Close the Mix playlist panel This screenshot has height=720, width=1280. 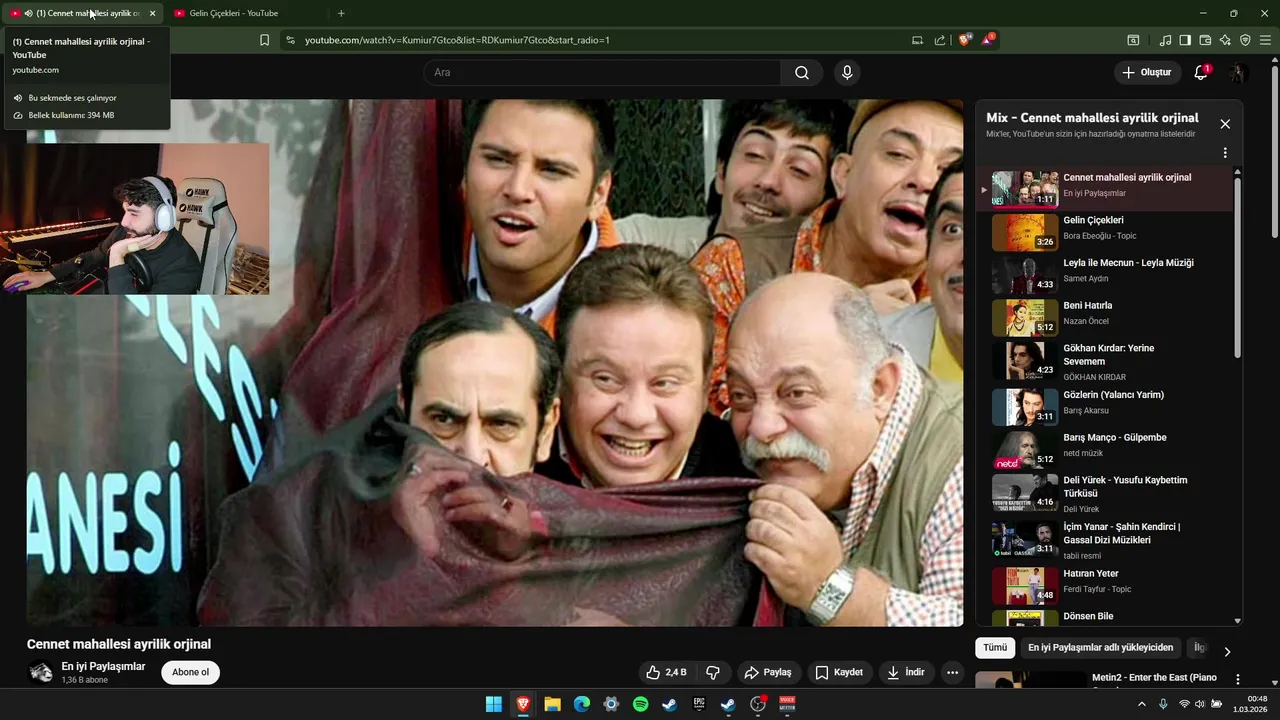pyautogui.click(x=1225, y=124)
